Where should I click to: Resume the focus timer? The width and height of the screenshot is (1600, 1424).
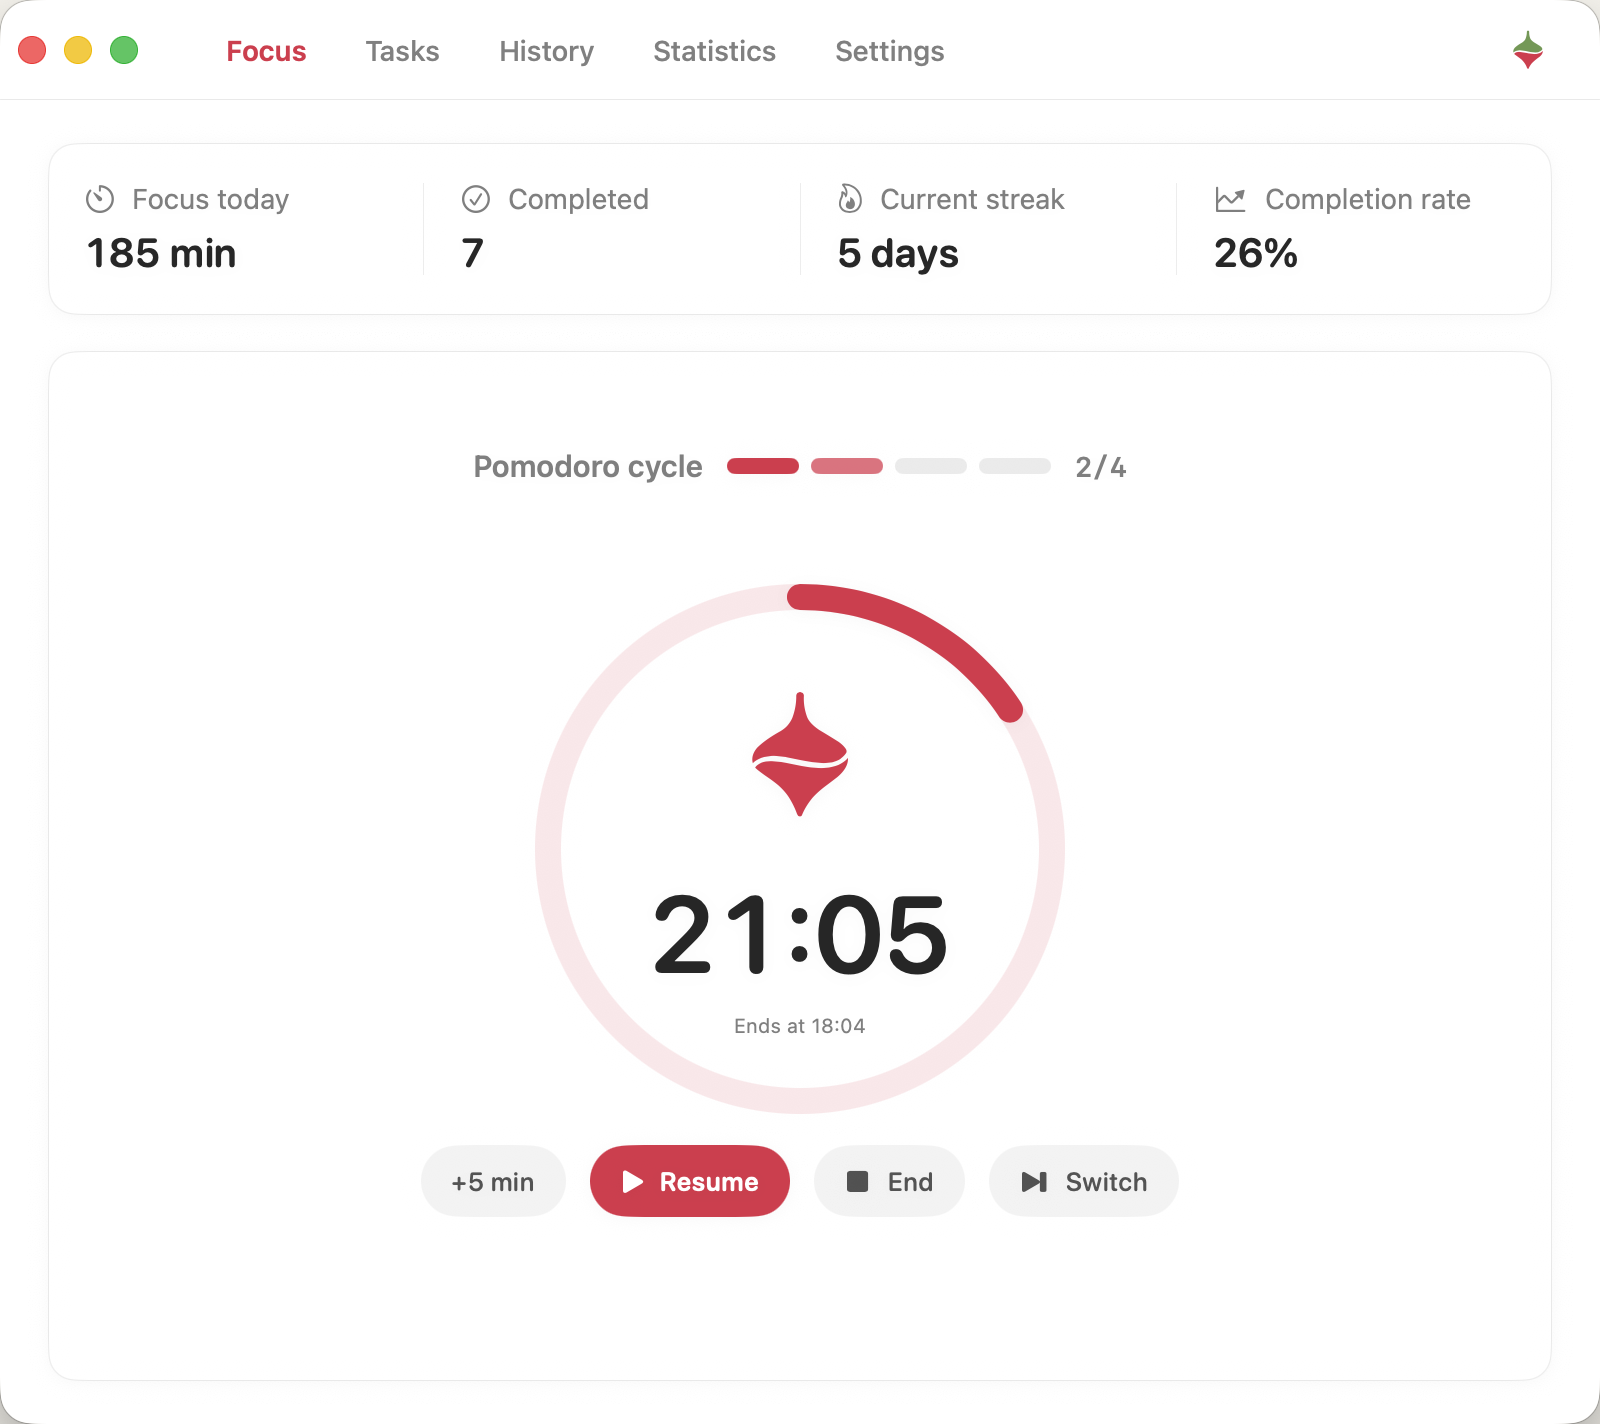(x=690, y=1181)
